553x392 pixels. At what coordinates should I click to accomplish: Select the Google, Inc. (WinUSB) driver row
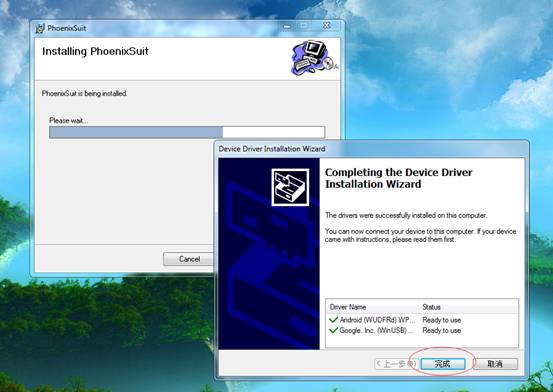click(422, 331)
